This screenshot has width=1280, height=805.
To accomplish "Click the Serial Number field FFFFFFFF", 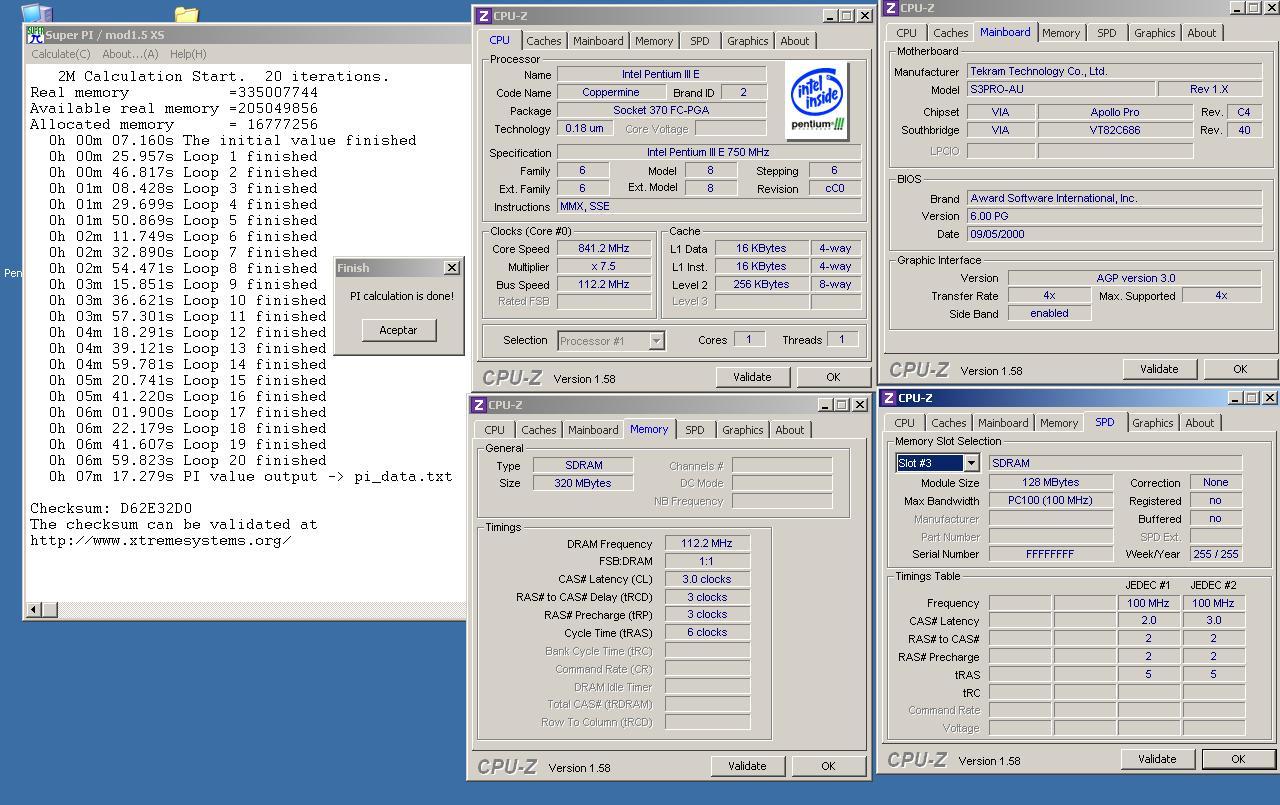I will [x=1050, y=554].
